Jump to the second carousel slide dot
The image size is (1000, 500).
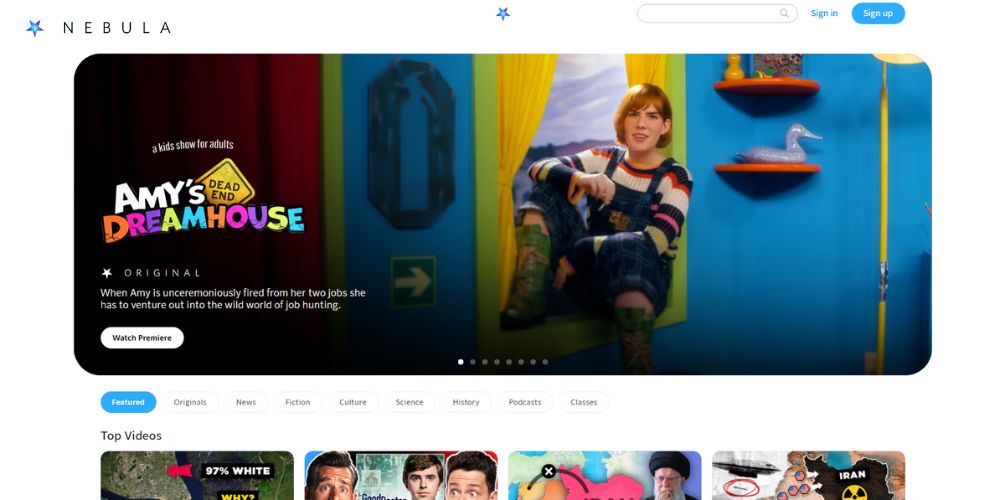pyautogui.click(x=473, y=362)
